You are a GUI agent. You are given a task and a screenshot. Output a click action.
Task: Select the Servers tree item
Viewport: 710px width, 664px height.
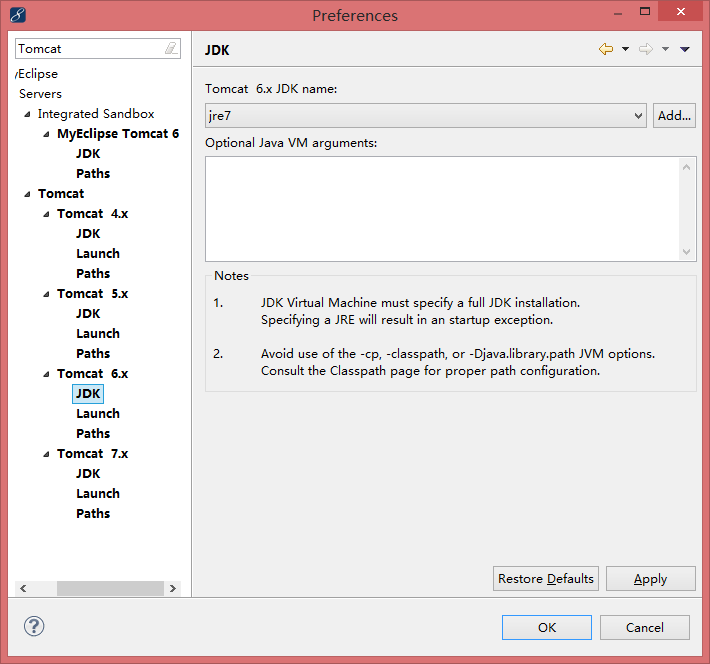point(40,94)
